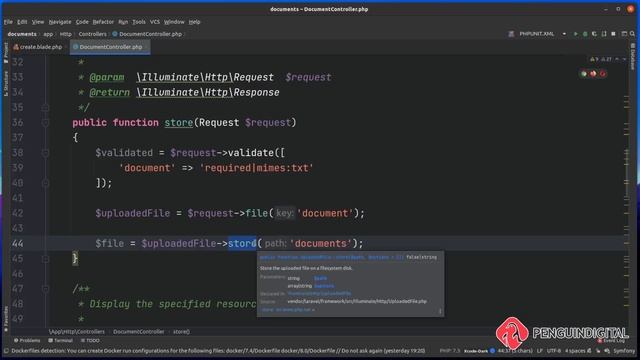The image size is (640, 360).
Task: Open the run configuration dropdown arrow
Action: tap(564, 34)
